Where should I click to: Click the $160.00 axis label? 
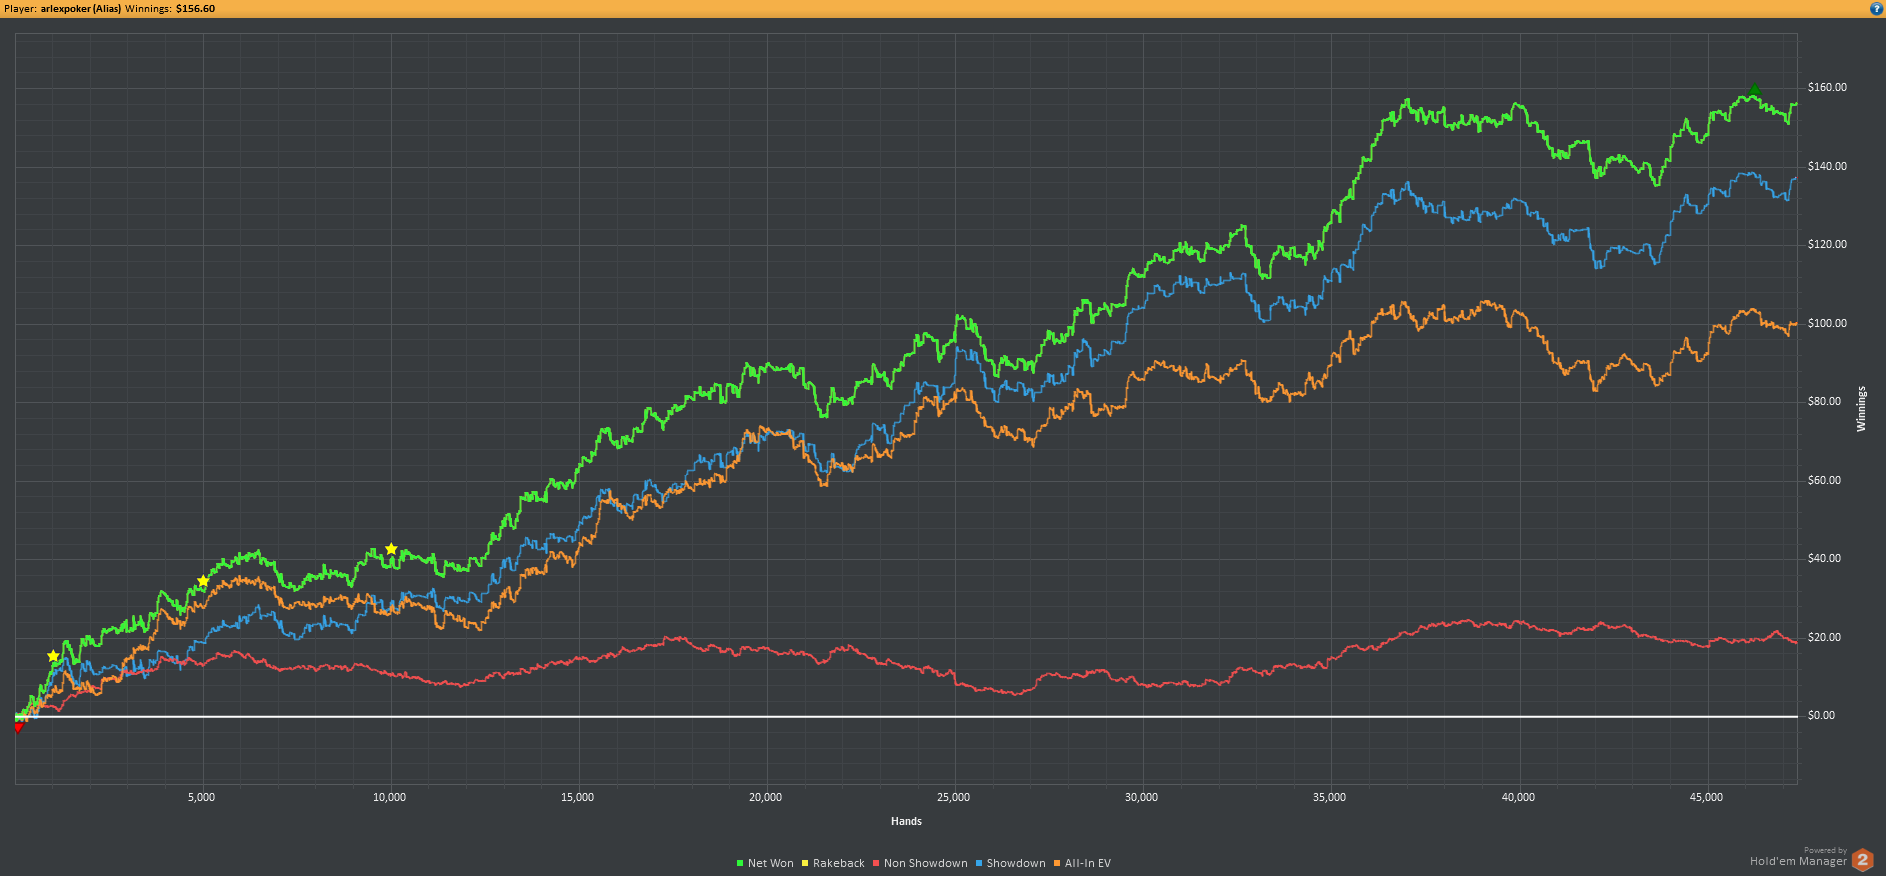pyautogui.click(x=1827, y=88)
